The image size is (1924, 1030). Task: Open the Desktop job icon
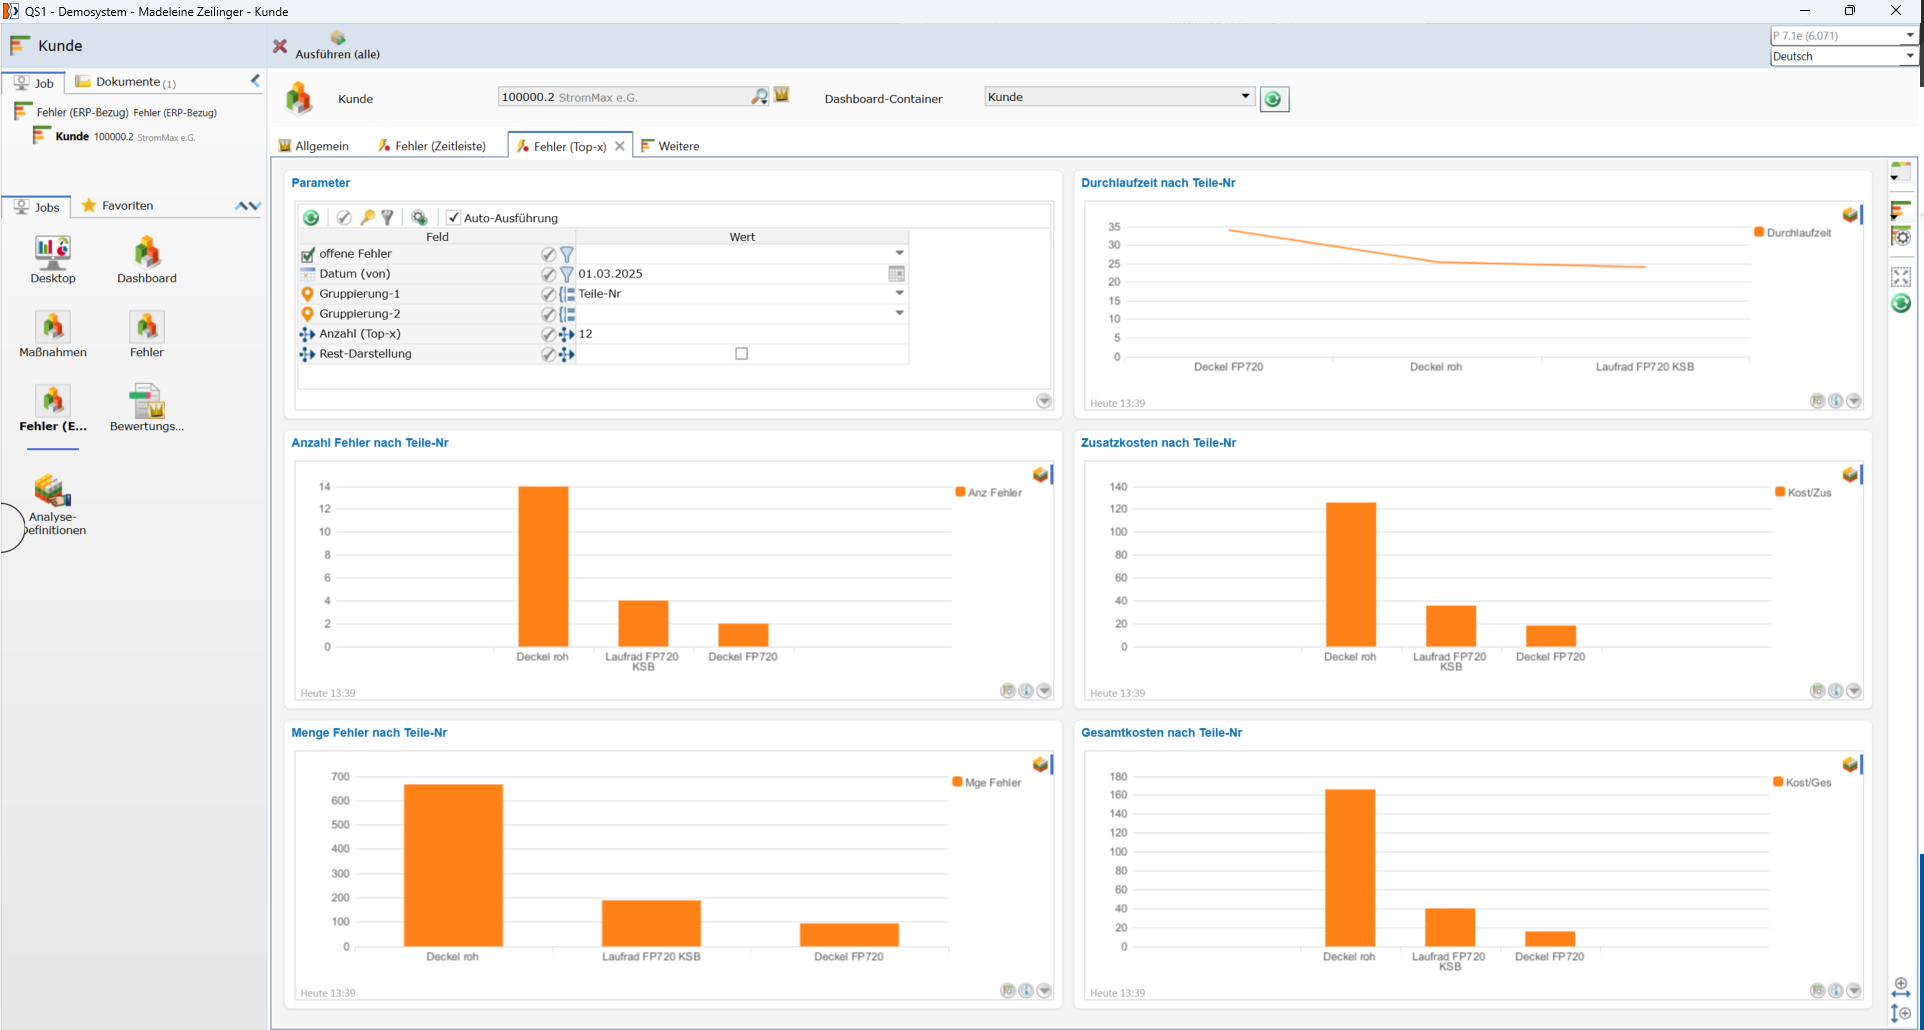[x=53, y=259]
